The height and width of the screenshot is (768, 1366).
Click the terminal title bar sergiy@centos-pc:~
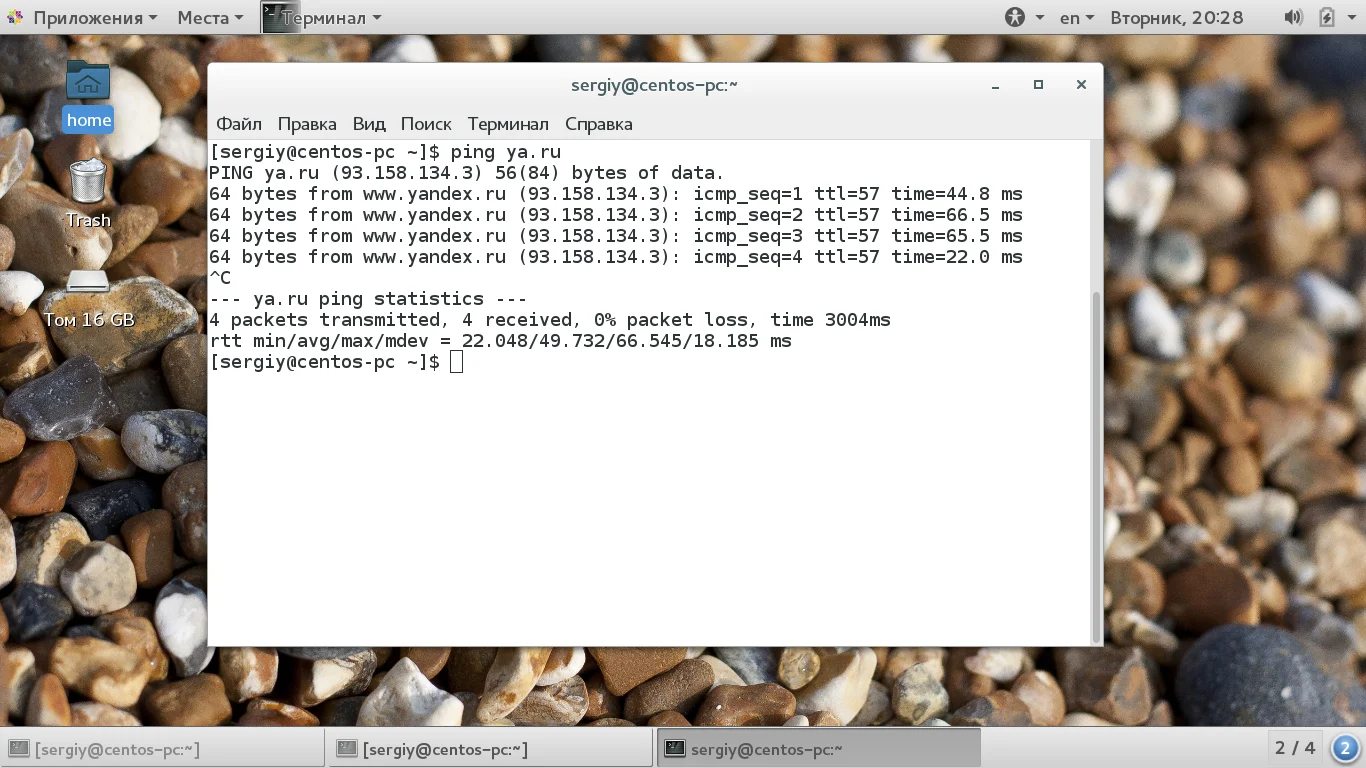pos(654,85)
